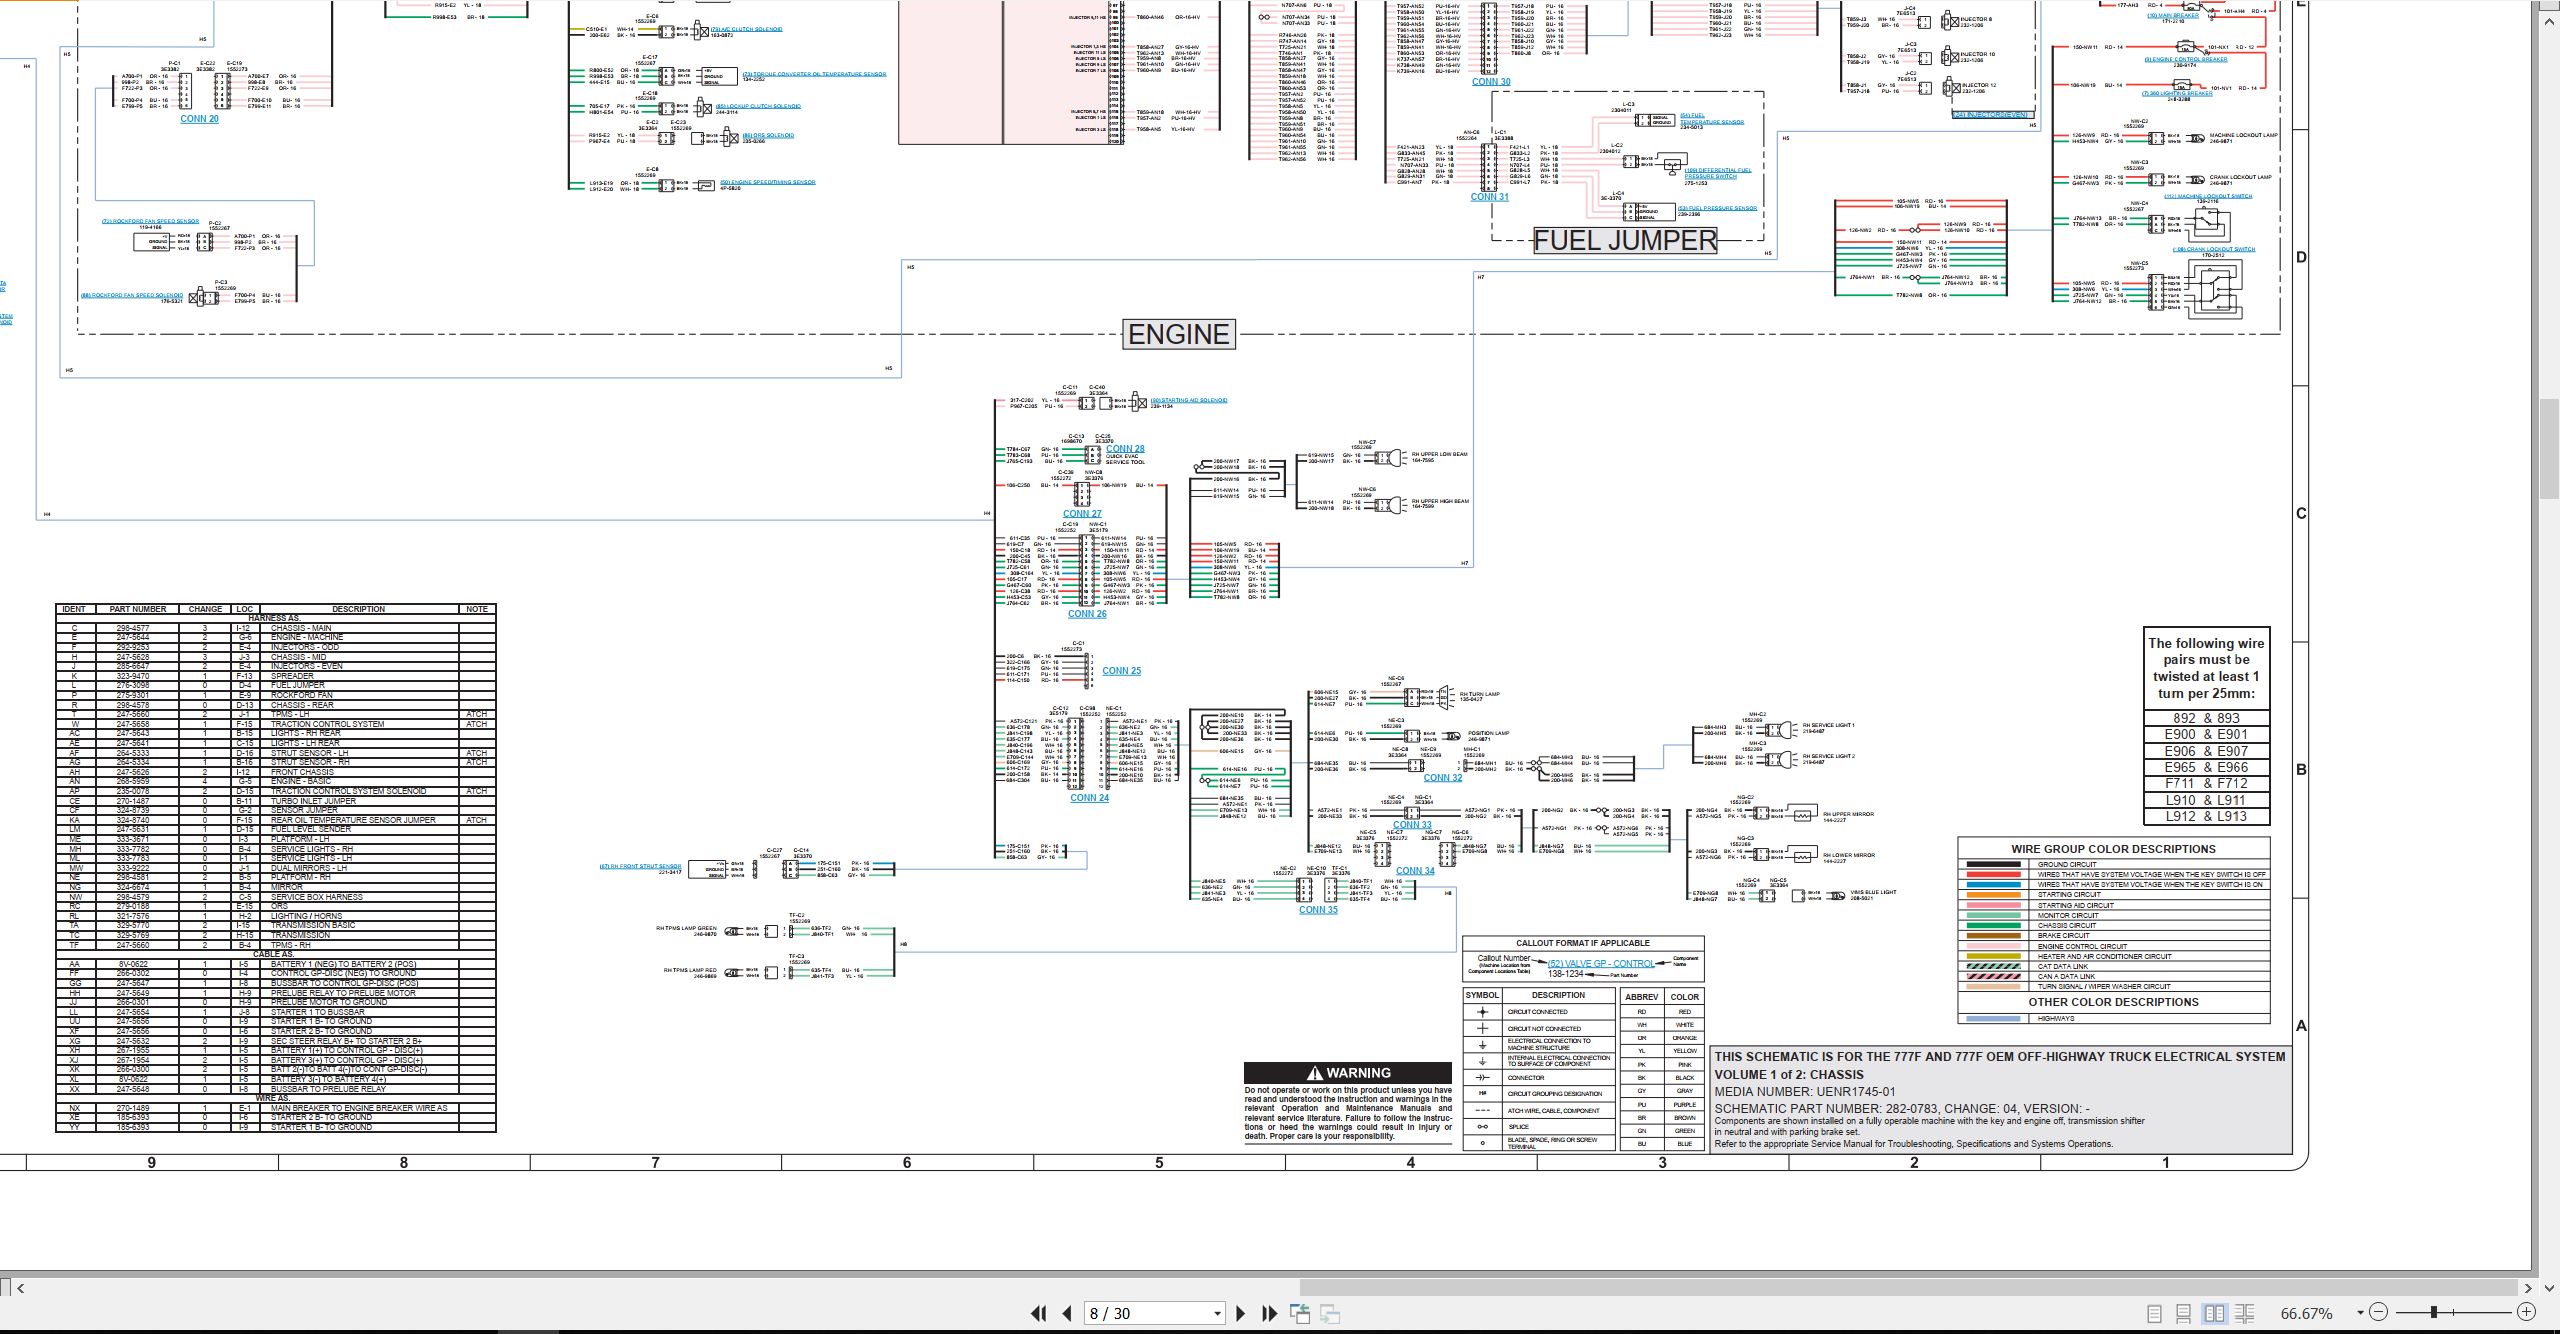2560x1334 pixels.
Task: Open the CONN 35 connector link
Action: tap(1318, 910)
